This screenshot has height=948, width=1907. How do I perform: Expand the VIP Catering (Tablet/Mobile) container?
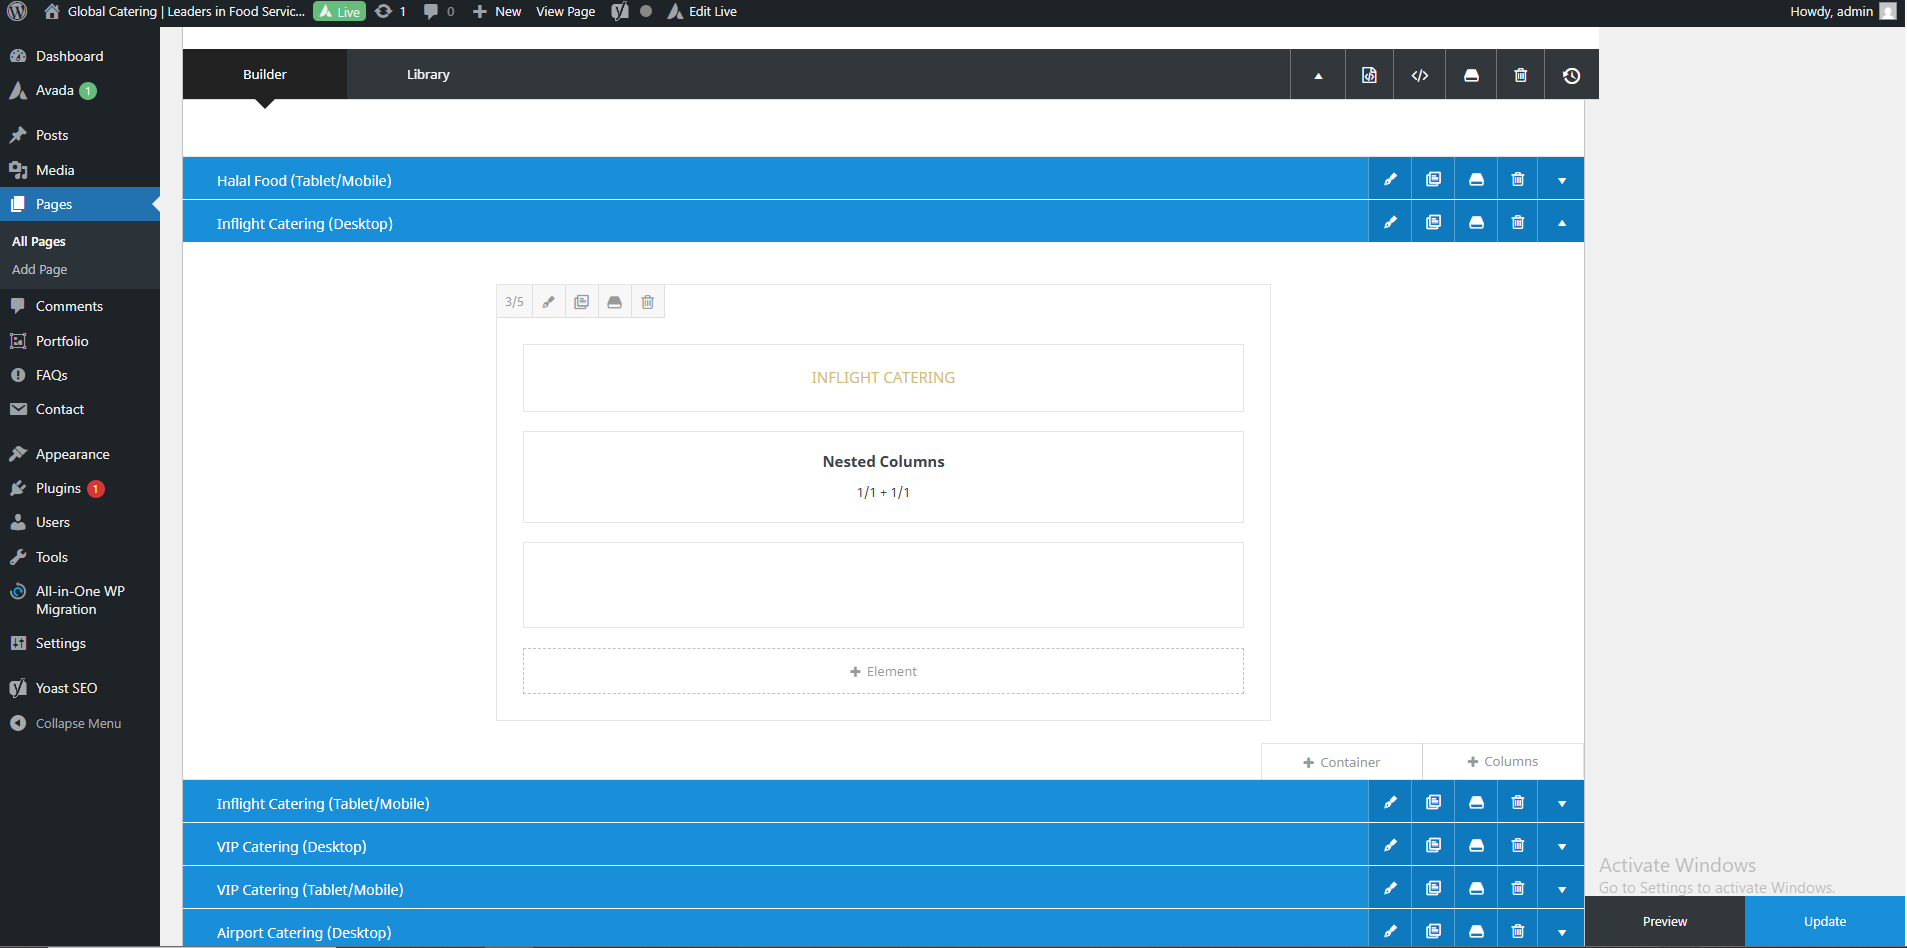click(x=1561, y=889)
